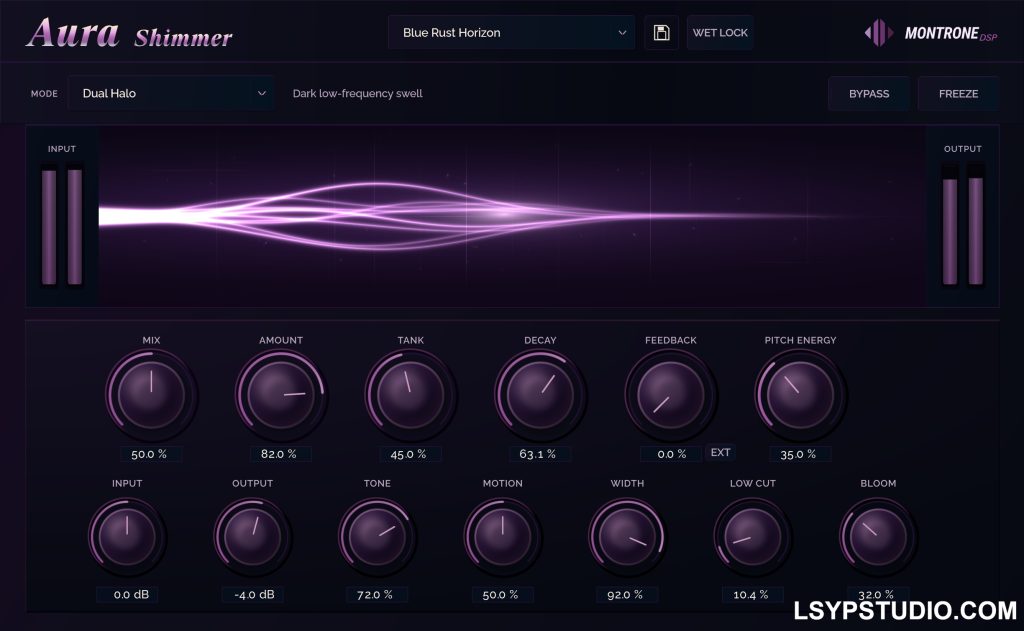Image resolution: width=1024 pixels, height=631 pixels.
Task: Click the PITCH ENERGY value 35.0 %
Action: click(x=799, y=454)
